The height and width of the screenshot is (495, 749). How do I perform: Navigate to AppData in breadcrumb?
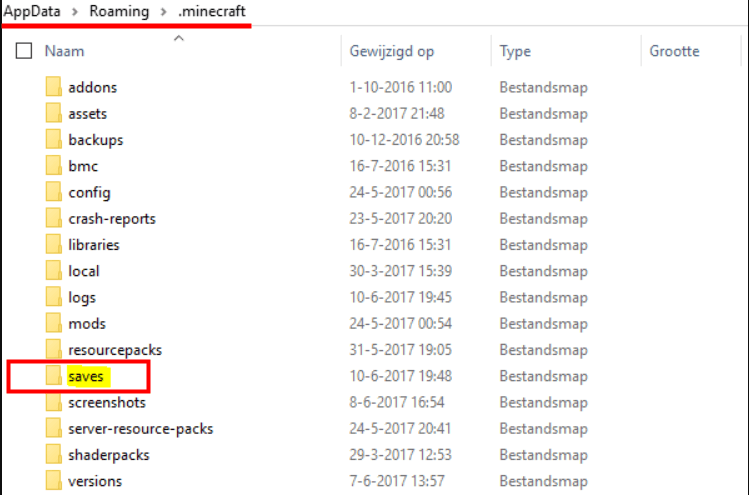32,11
